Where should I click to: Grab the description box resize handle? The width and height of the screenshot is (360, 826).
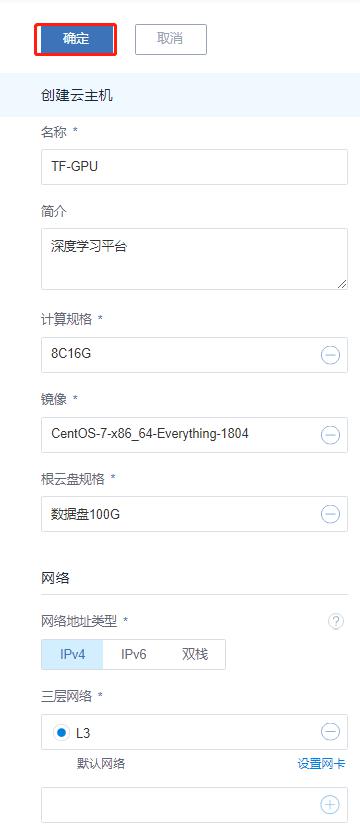[342, 284]
